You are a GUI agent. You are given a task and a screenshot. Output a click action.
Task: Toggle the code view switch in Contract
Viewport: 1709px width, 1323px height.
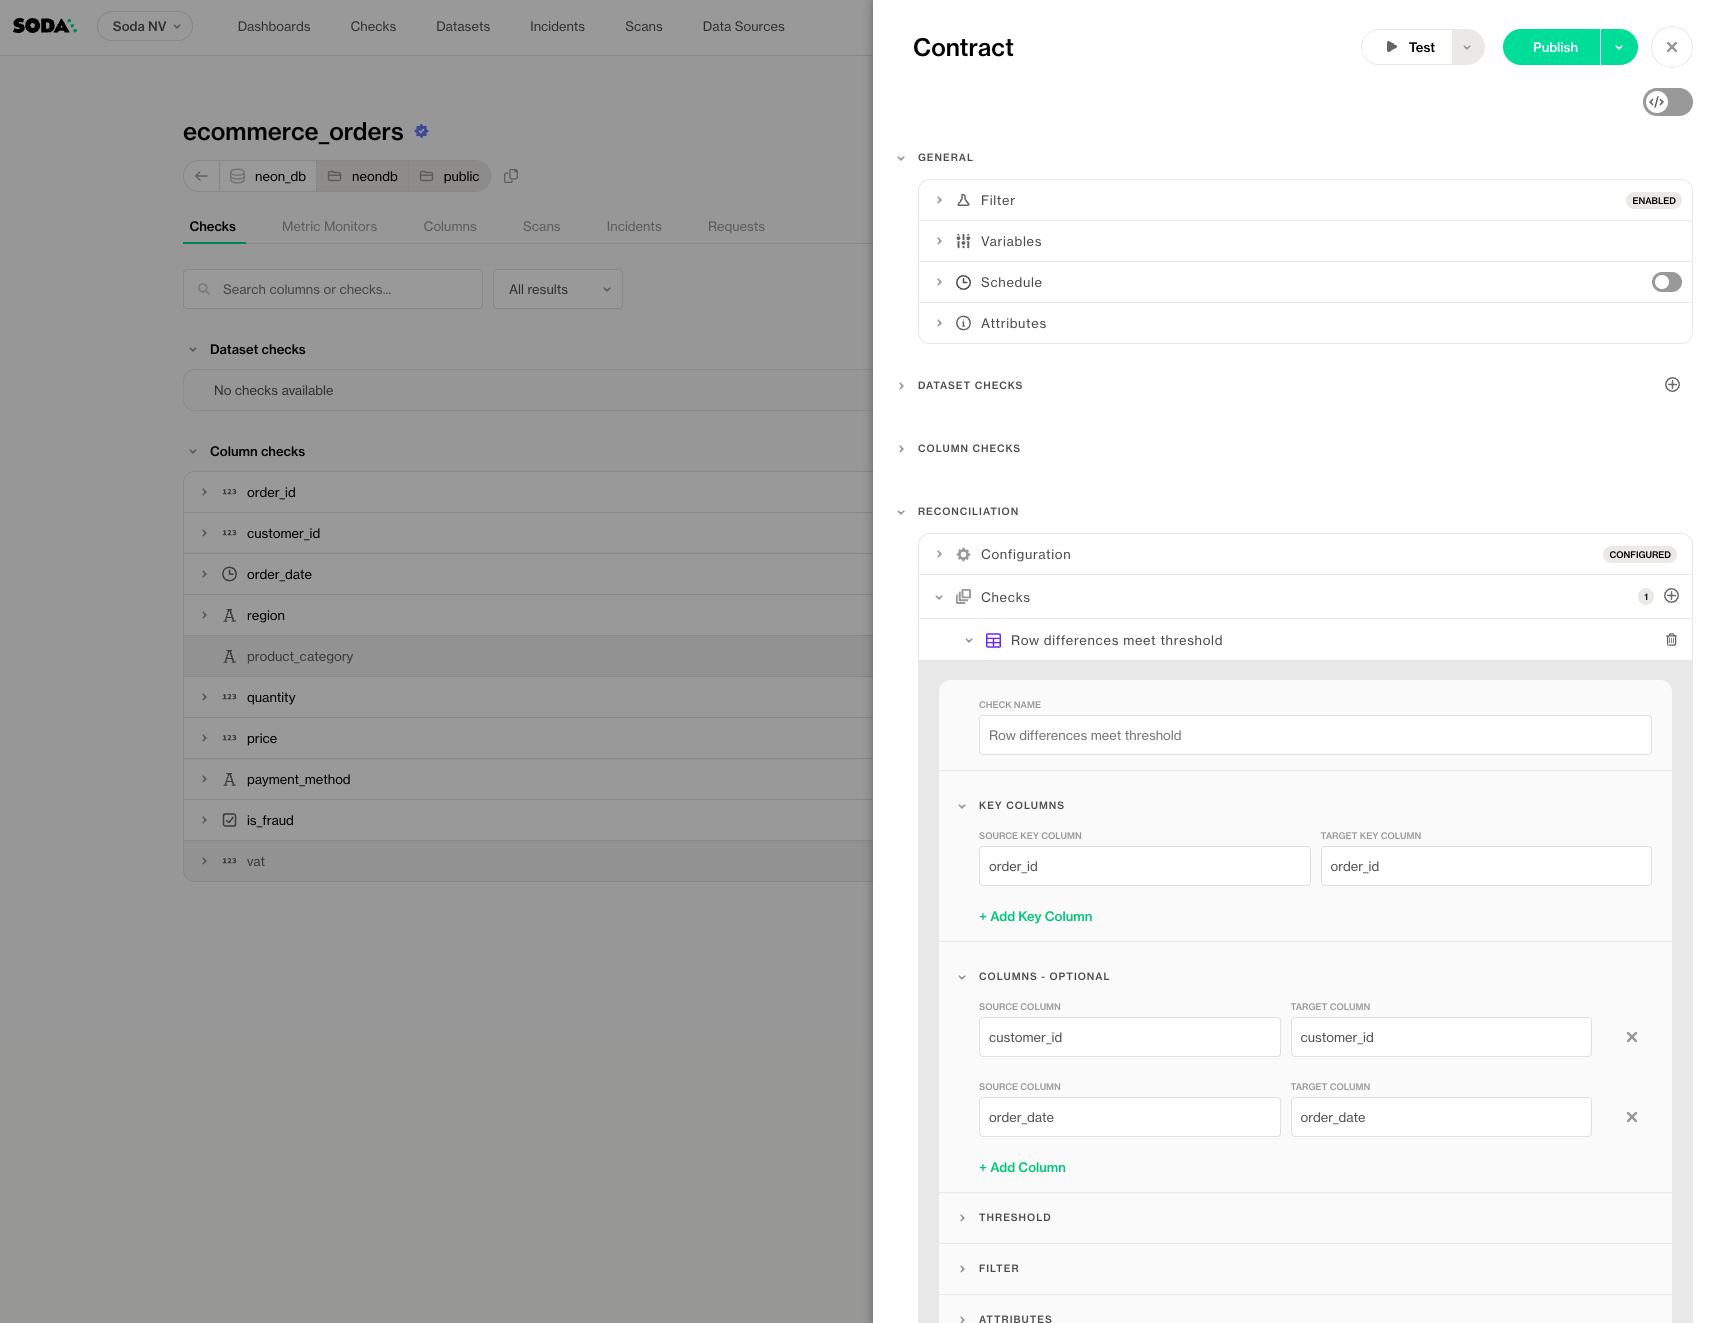[1667, 102]
